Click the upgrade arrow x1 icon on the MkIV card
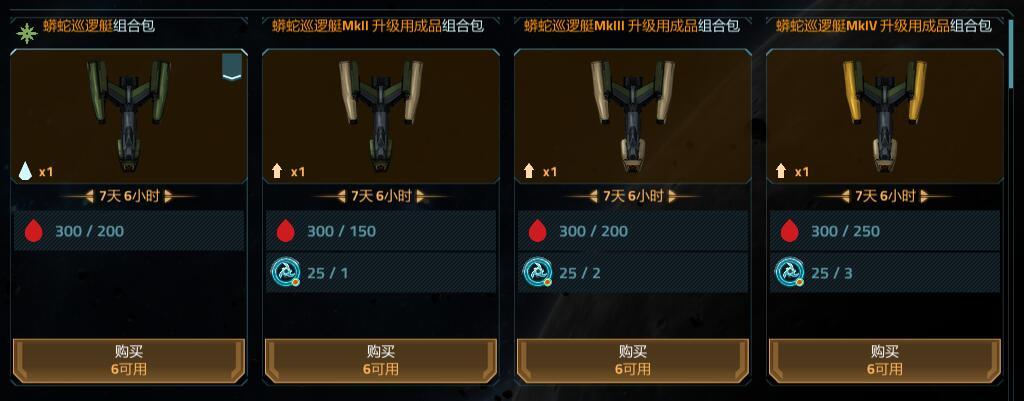 click(780, 172)
